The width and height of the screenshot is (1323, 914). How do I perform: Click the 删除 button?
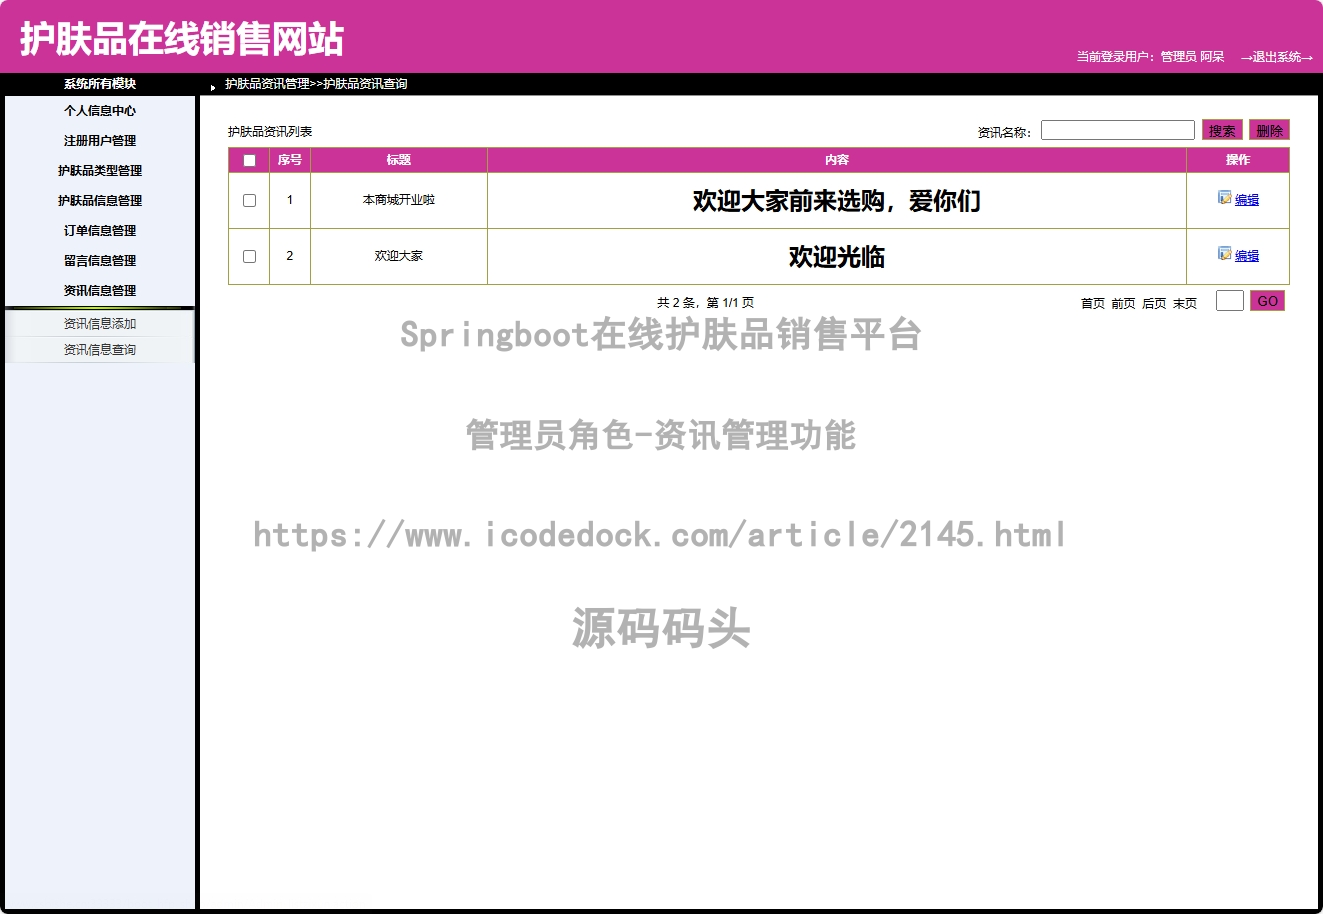pyautogui.click(x=1270, y=130)
